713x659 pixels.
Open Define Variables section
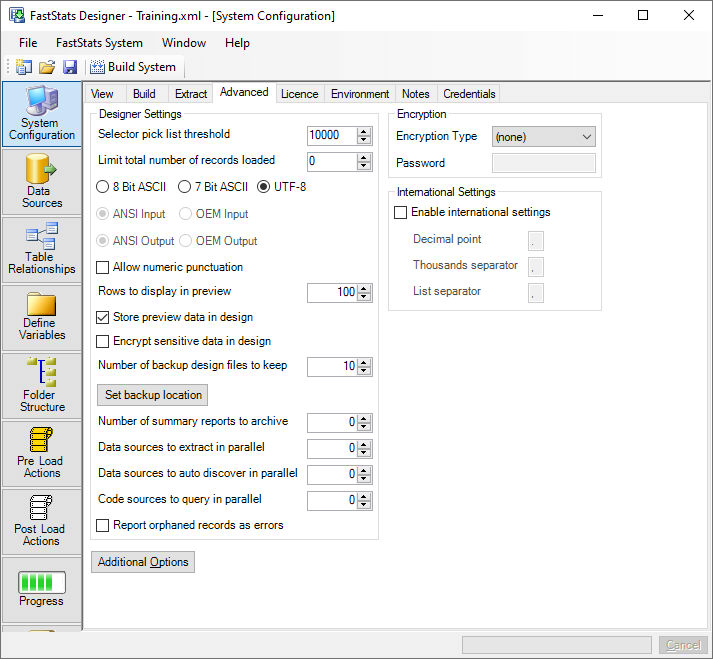point(41,317)
